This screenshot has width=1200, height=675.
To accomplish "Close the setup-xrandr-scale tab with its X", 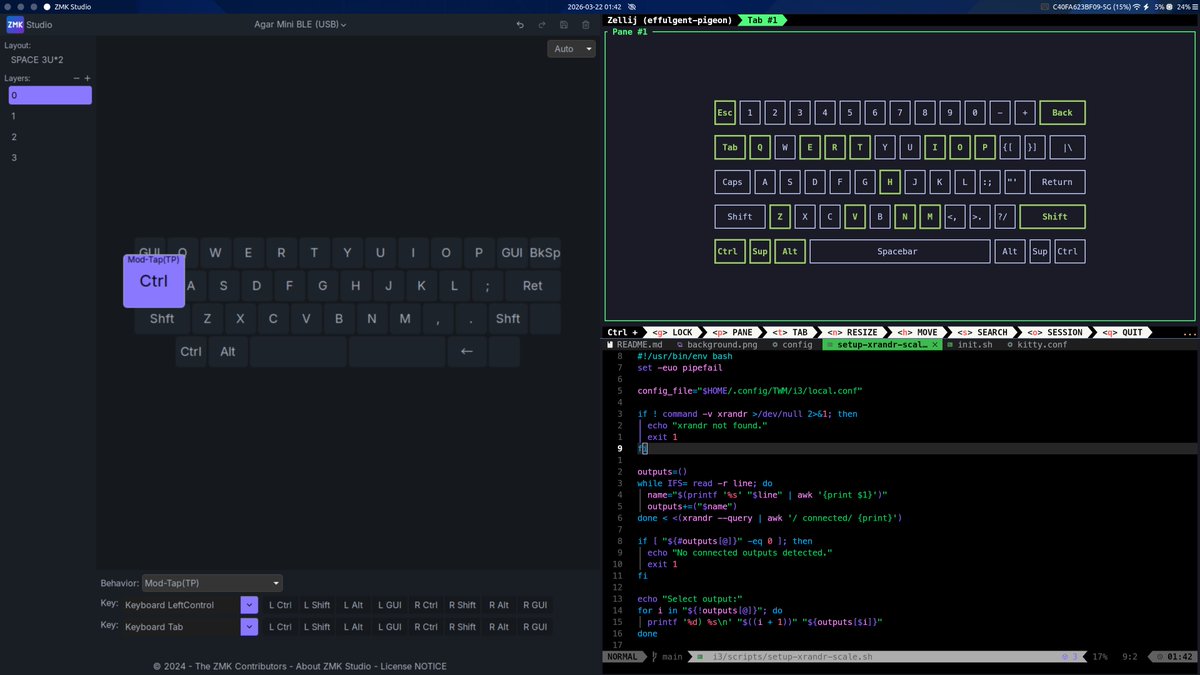I will coord(935,344).
